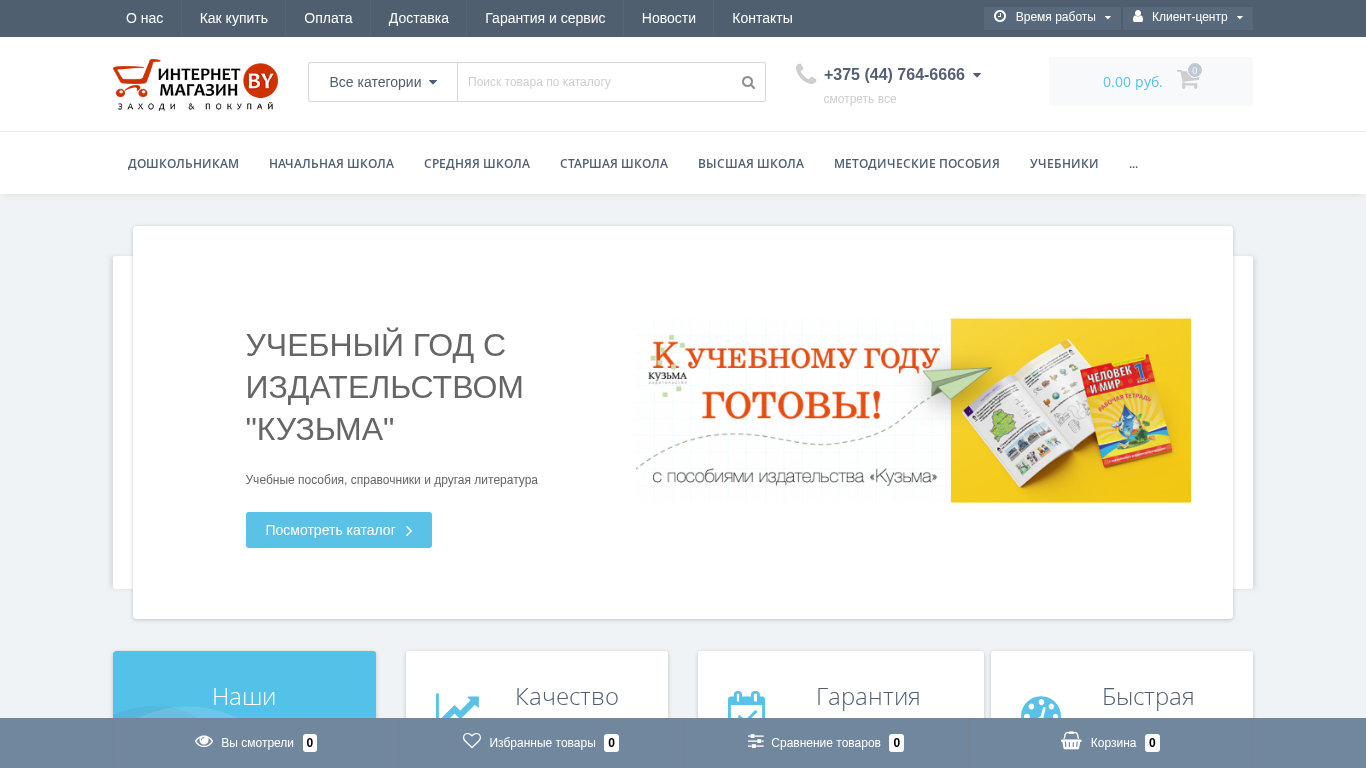This screenshot has height=768, width=1366.
Task: Expand the Время работы dropdown
Action: coord(1052,18)
